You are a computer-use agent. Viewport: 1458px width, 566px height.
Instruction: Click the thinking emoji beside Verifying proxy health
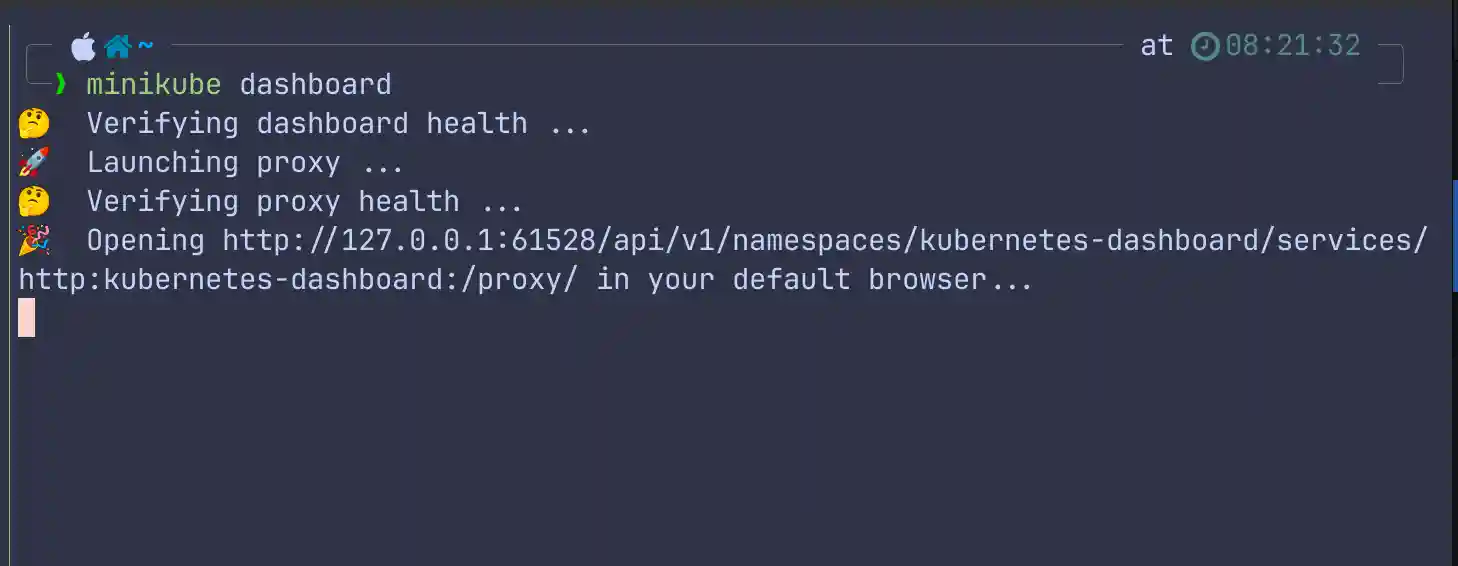point(33,201)
